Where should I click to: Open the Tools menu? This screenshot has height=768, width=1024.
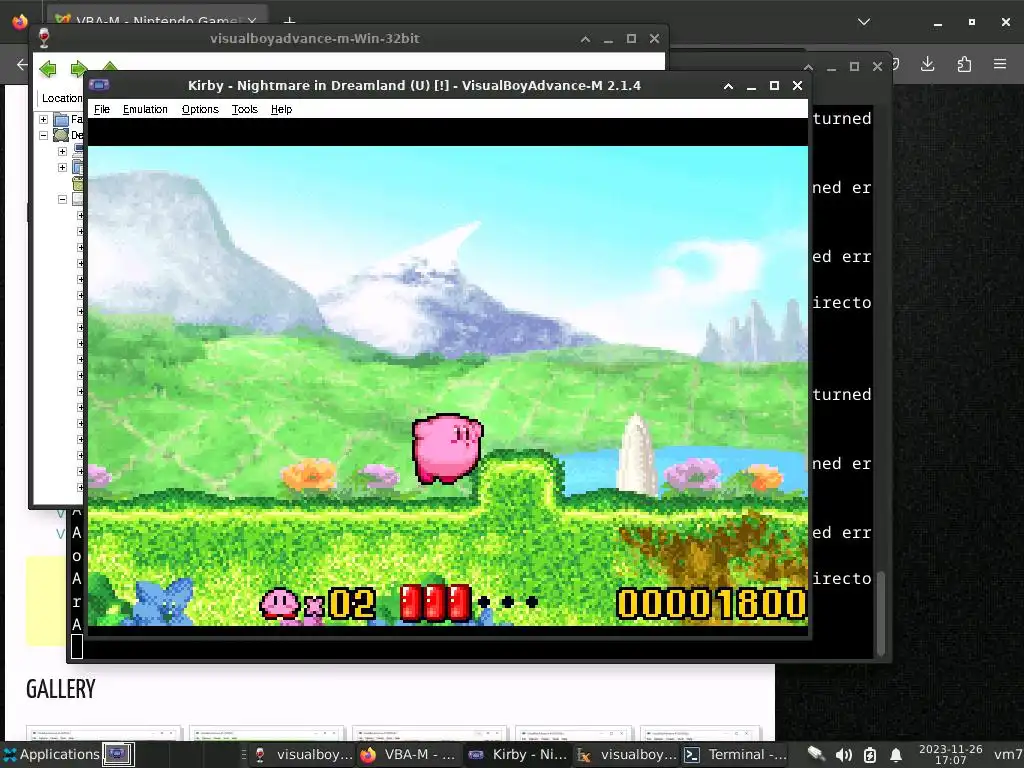coord(244,109)
